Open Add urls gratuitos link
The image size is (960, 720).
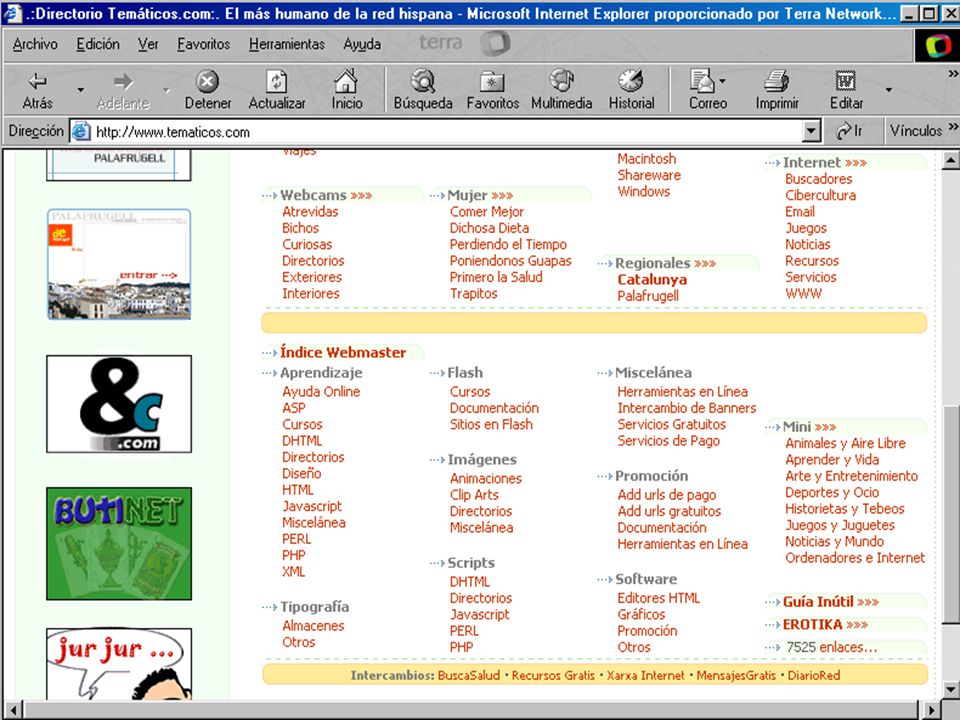[x=669, y=511]
